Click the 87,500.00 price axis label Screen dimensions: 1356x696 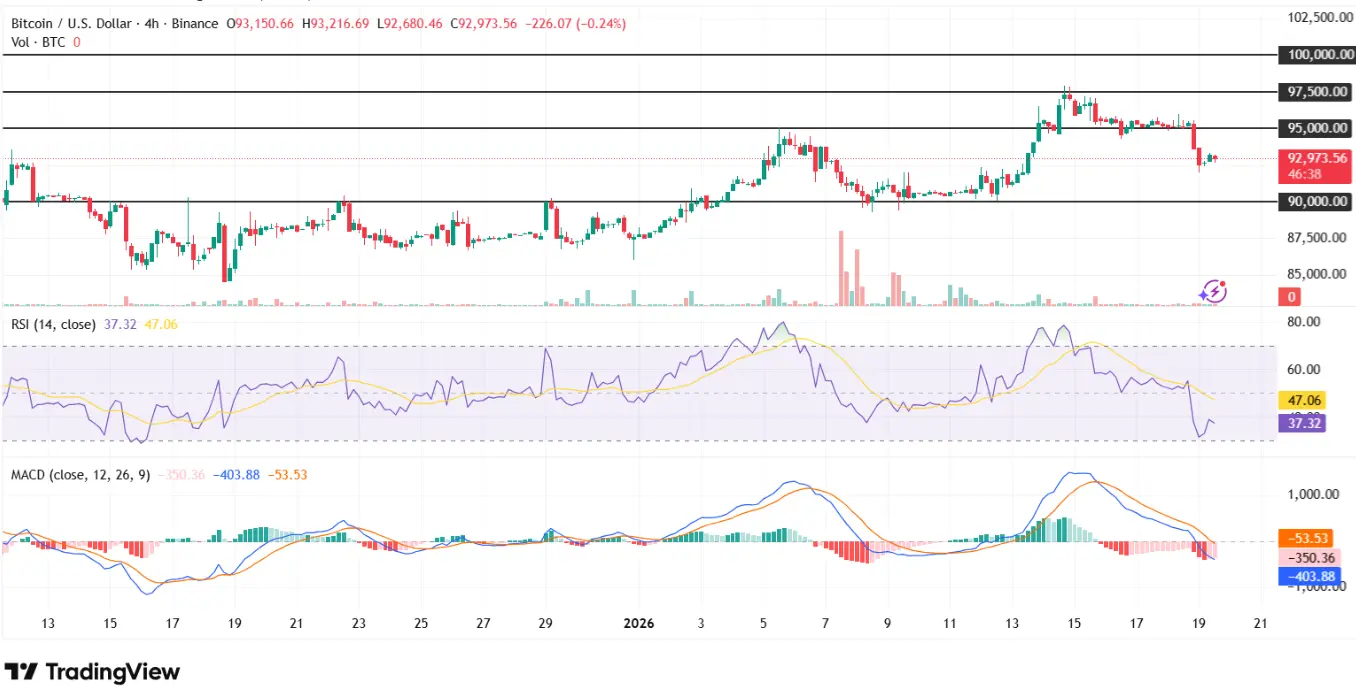coord(1316,238)
